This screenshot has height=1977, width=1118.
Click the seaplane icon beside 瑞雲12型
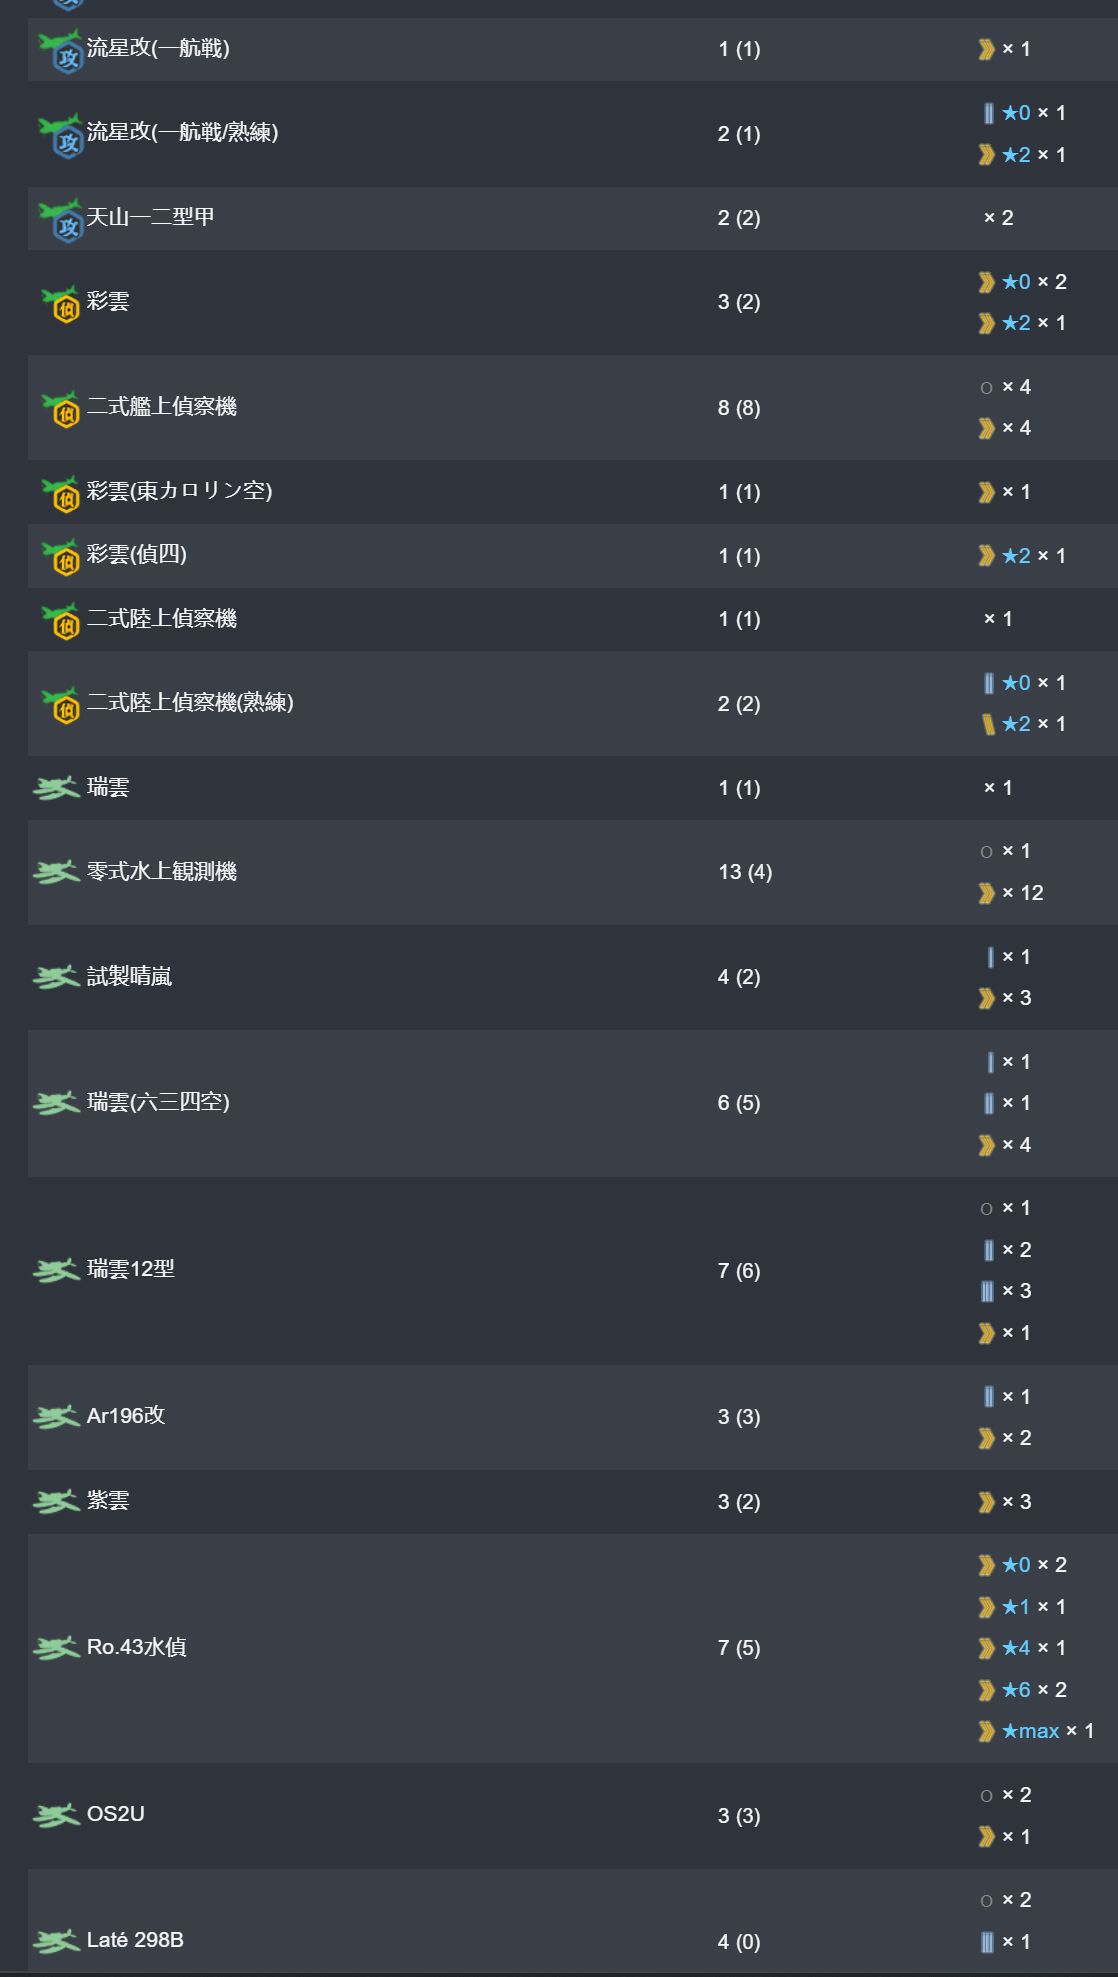coord(56,1270)
